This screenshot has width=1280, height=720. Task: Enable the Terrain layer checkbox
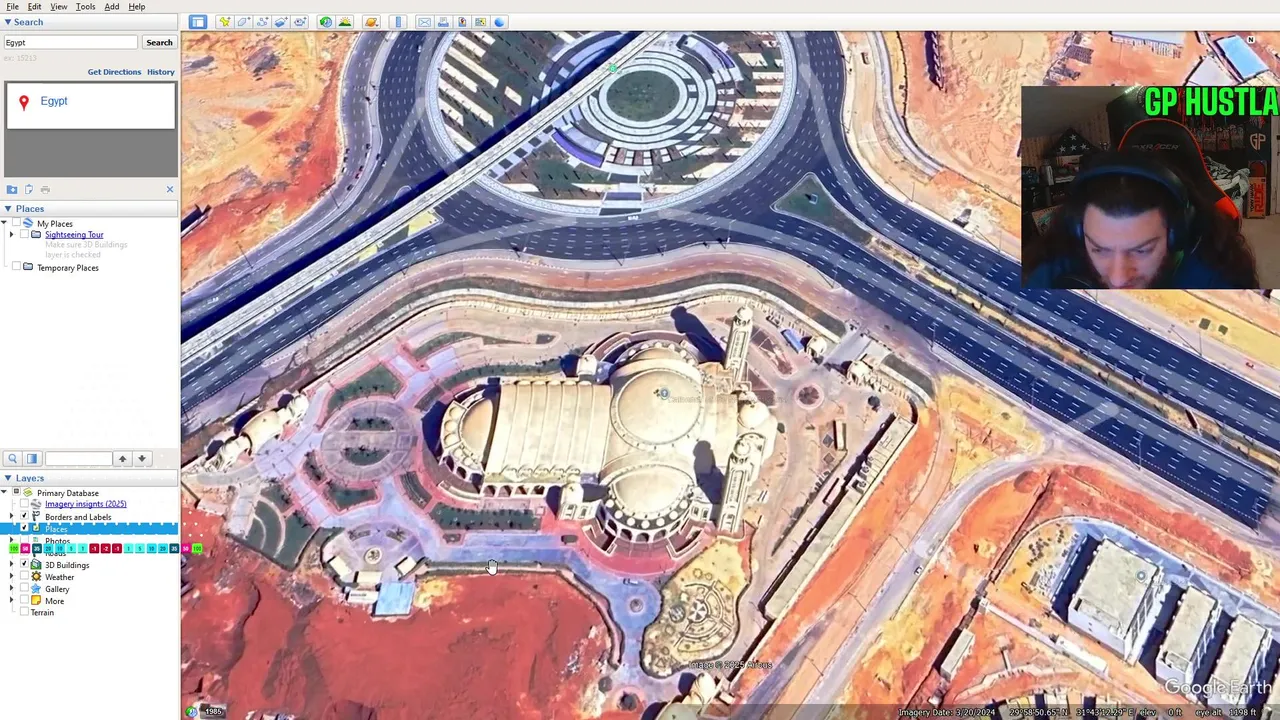(x=24, y=611)
